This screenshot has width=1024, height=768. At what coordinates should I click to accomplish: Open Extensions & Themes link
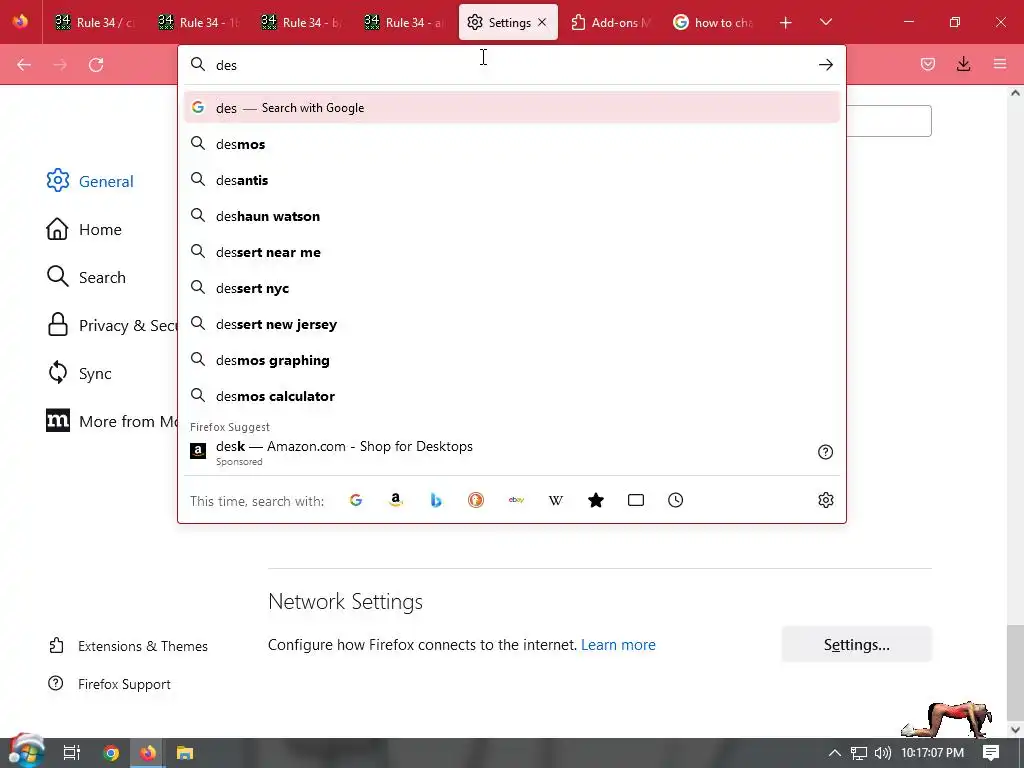(129, 646)
